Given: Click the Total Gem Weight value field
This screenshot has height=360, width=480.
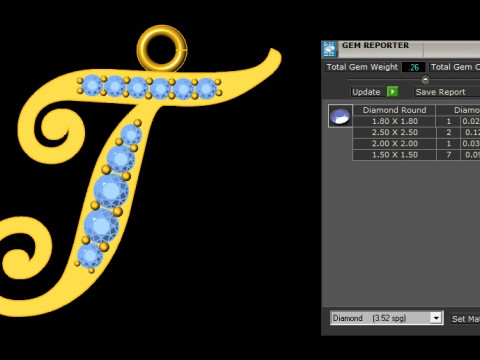Looking at the screenshot, I should [x=413, y=67].
